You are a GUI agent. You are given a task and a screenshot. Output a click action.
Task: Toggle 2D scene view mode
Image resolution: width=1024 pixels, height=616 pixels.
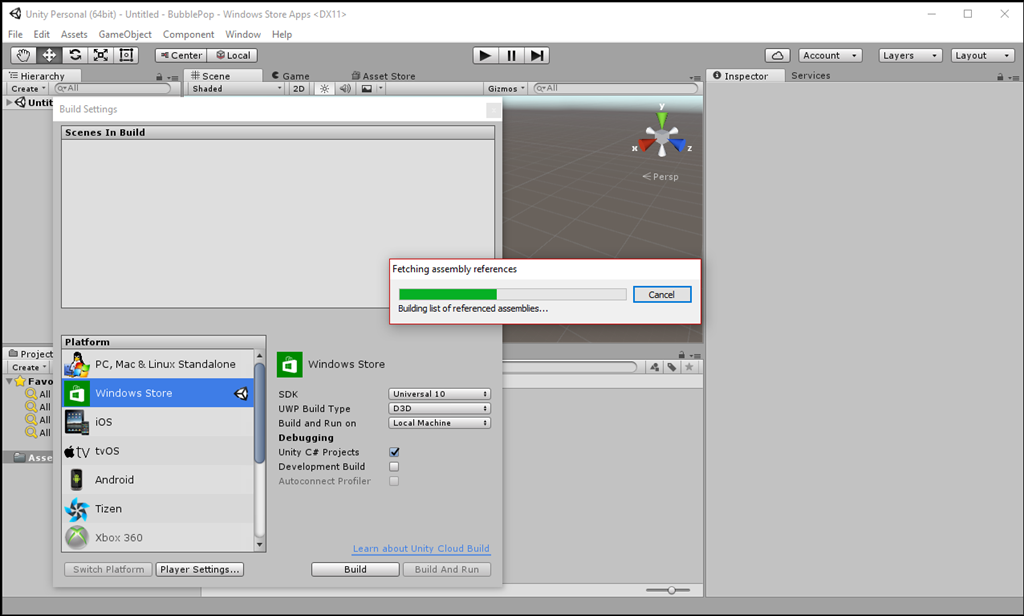click(299, 88)
